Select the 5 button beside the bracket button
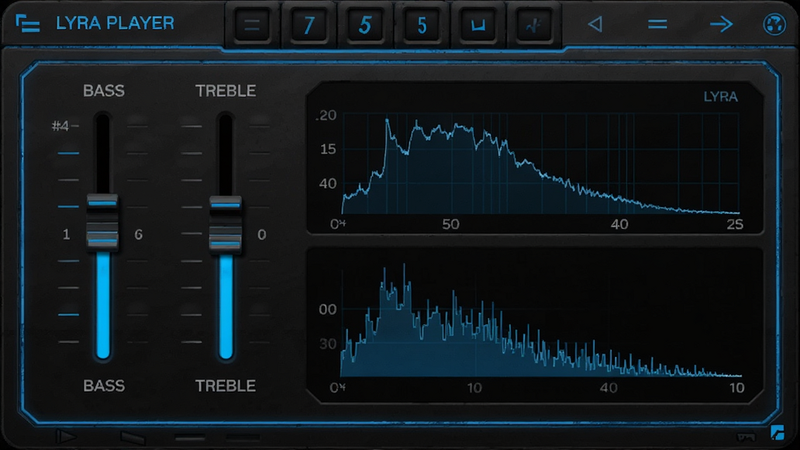Screen dimensions: 800x450 click(x=421, y=24)
